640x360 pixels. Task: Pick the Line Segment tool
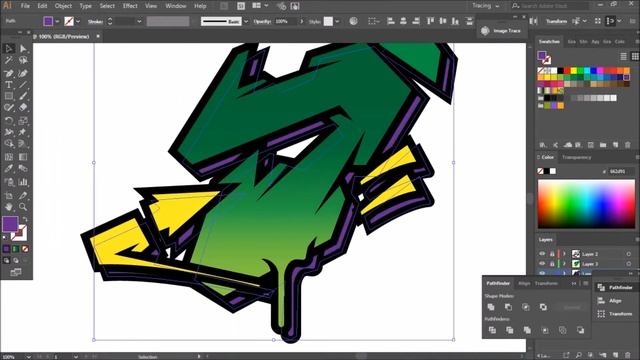pyautogui.click(x=23, y=85)
